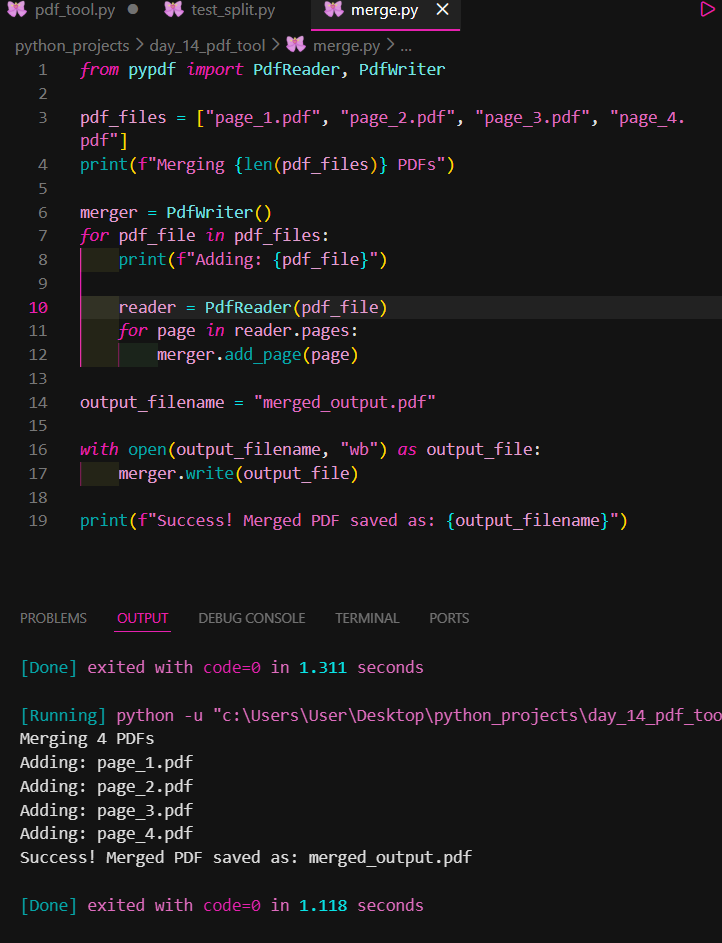Click 'PdfReader(pdf_file)' on line 10

(296, 308)
